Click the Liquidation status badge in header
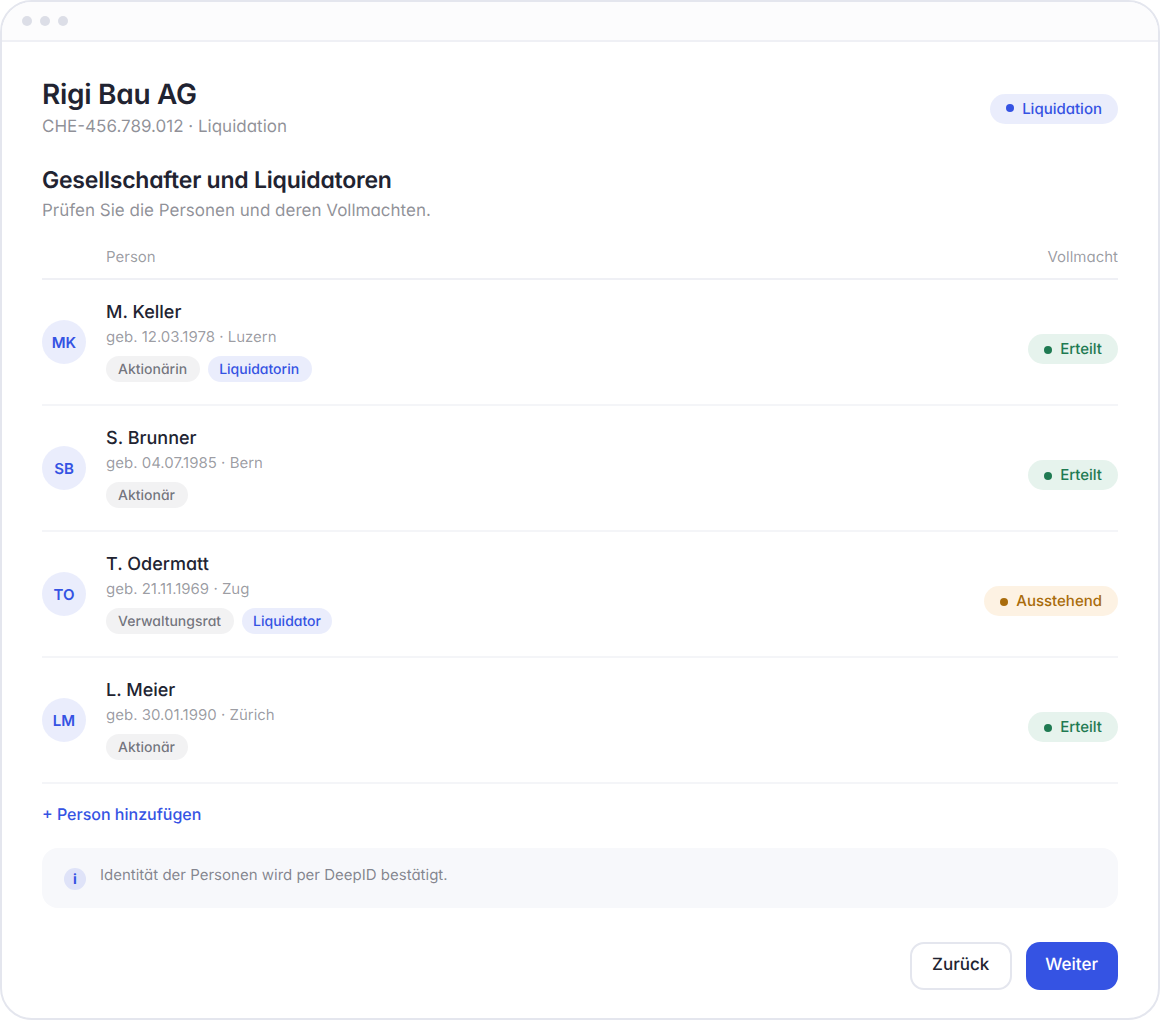1160x1020 pixels. click(1053, 109)
